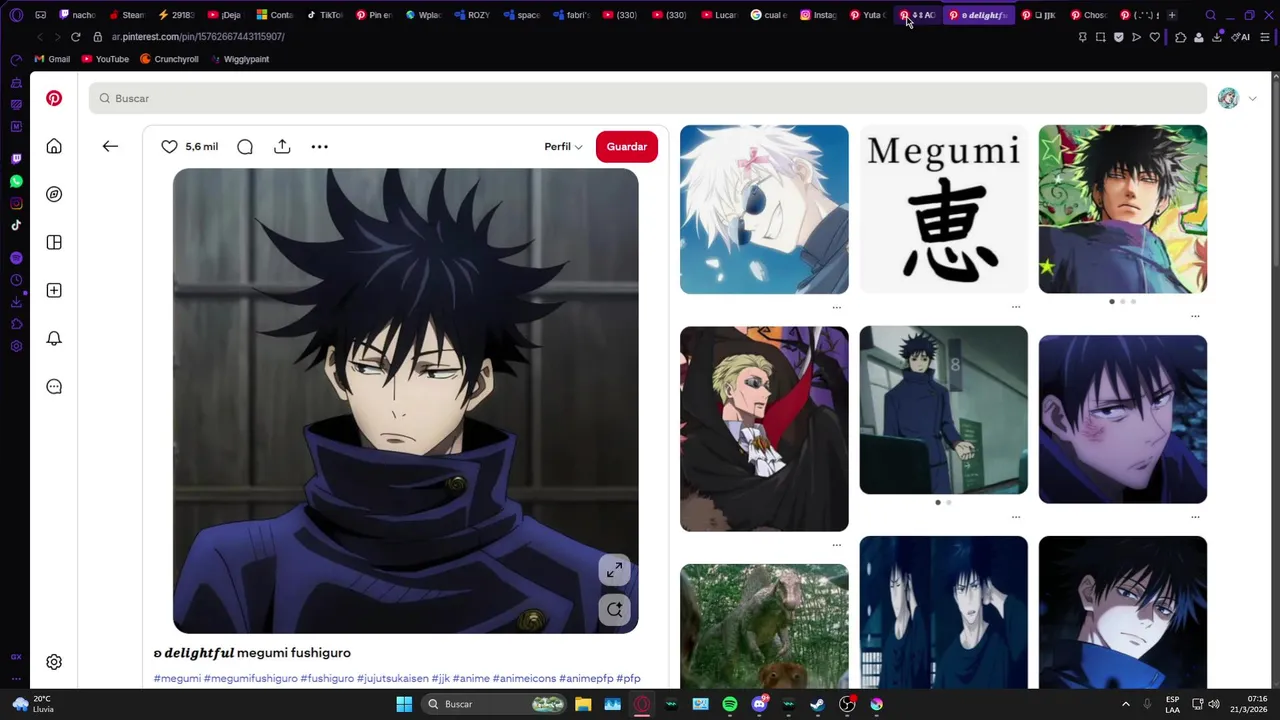Open a new tab with plus button

tap(1172, 15)
